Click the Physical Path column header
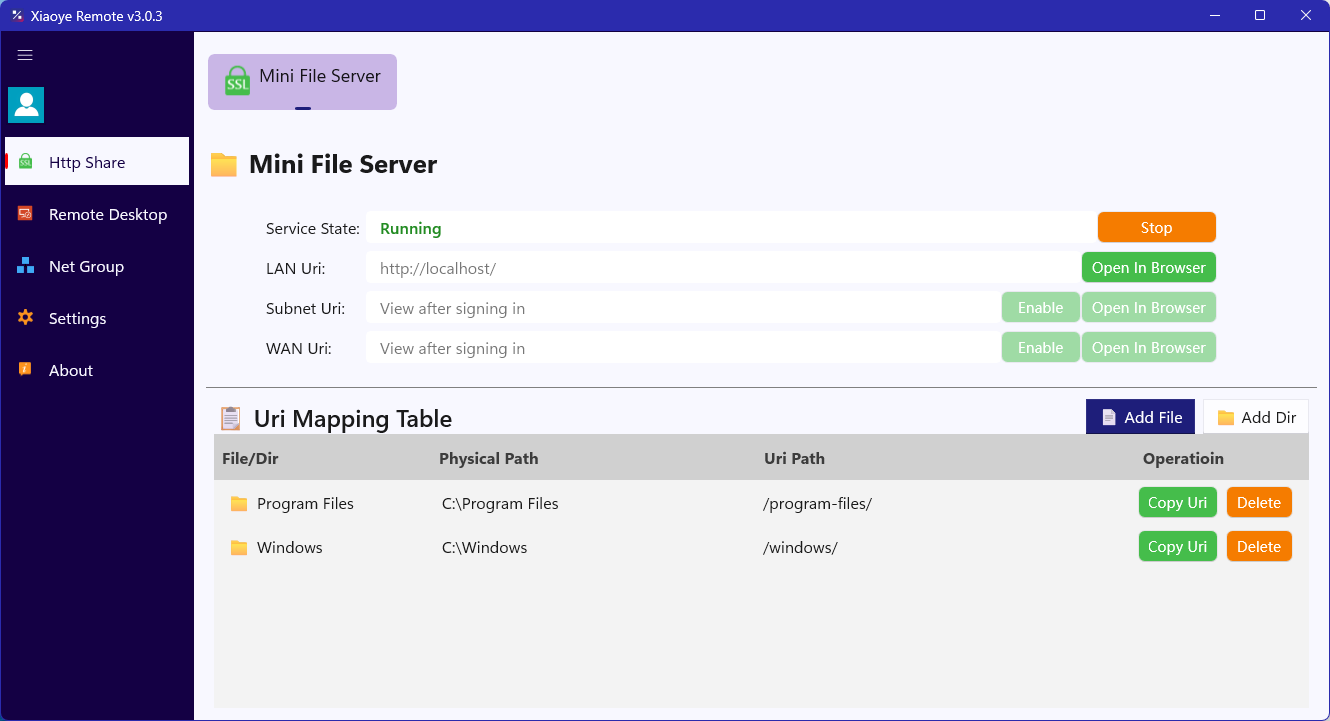 tap(488, 458)
